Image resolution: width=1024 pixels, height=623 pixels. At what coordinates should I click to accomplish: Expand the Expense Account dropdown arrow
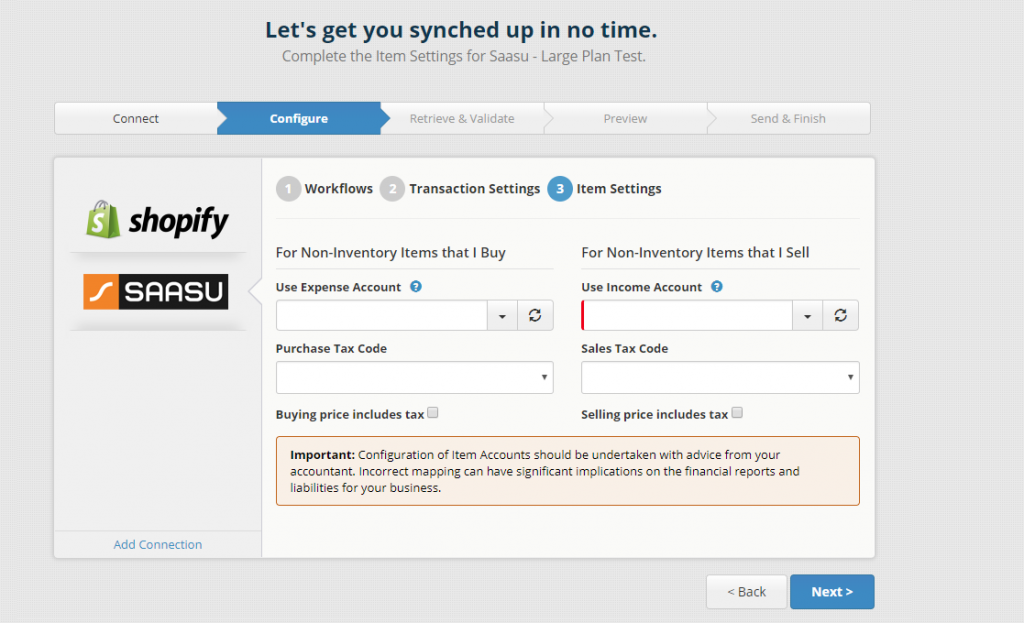502,315
